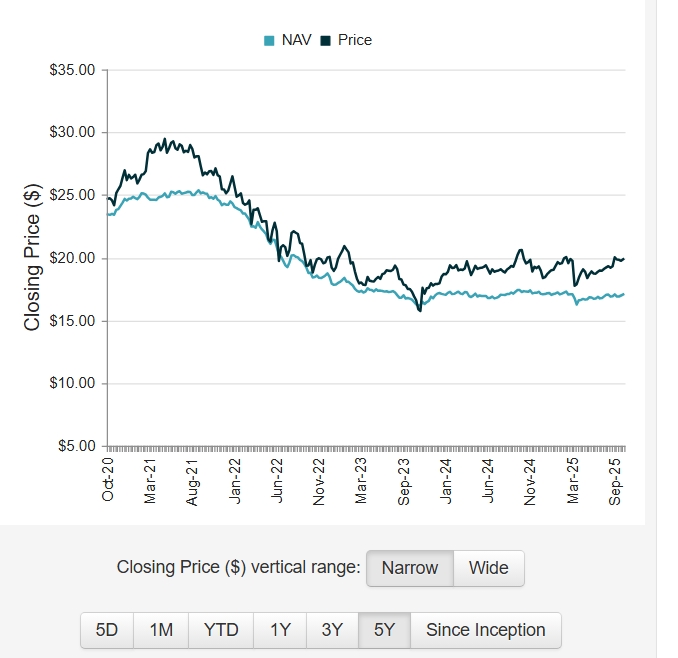Toggle the NAV series legend text
The width and height of the screenshot is (678, 658).
297,40
